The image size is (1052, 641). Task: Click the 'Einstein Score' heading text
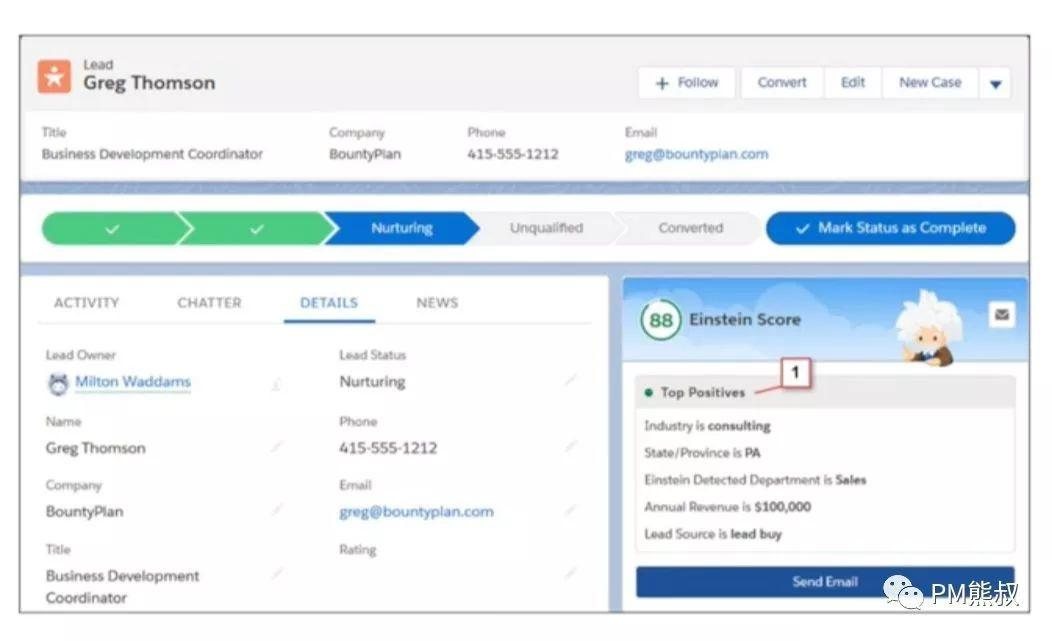click(x=745, y=319)
